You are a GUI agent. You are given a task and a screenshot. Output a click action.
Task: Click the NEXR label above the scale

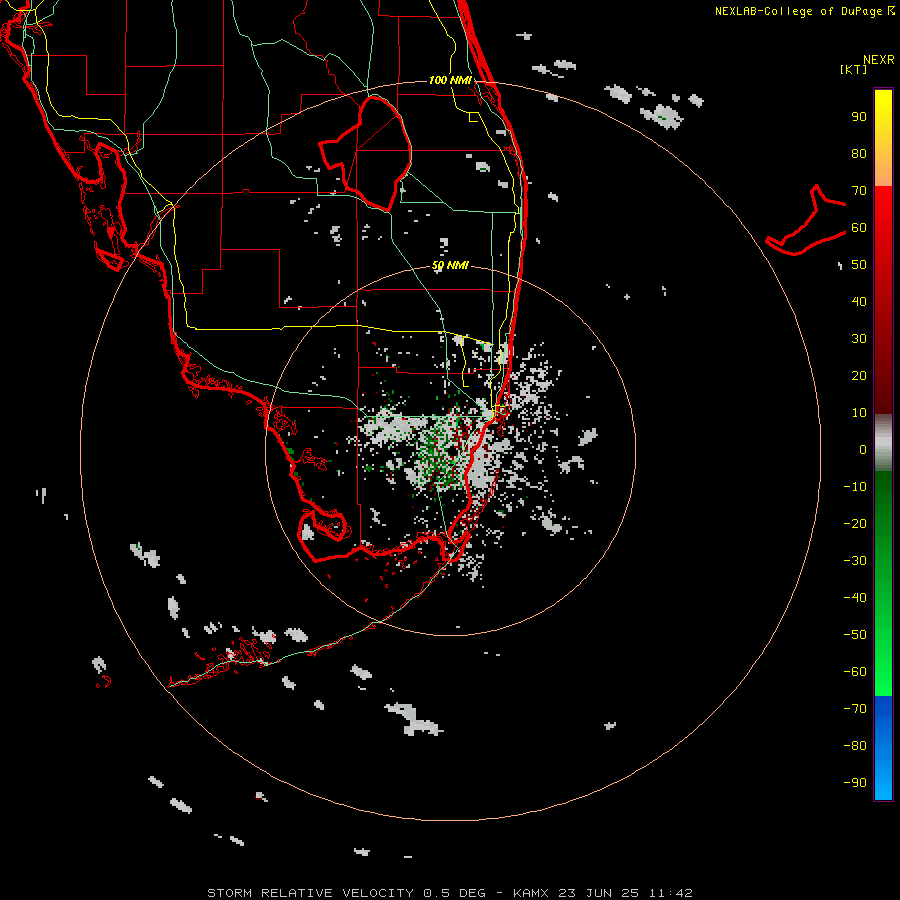click(x=879, y=60)
